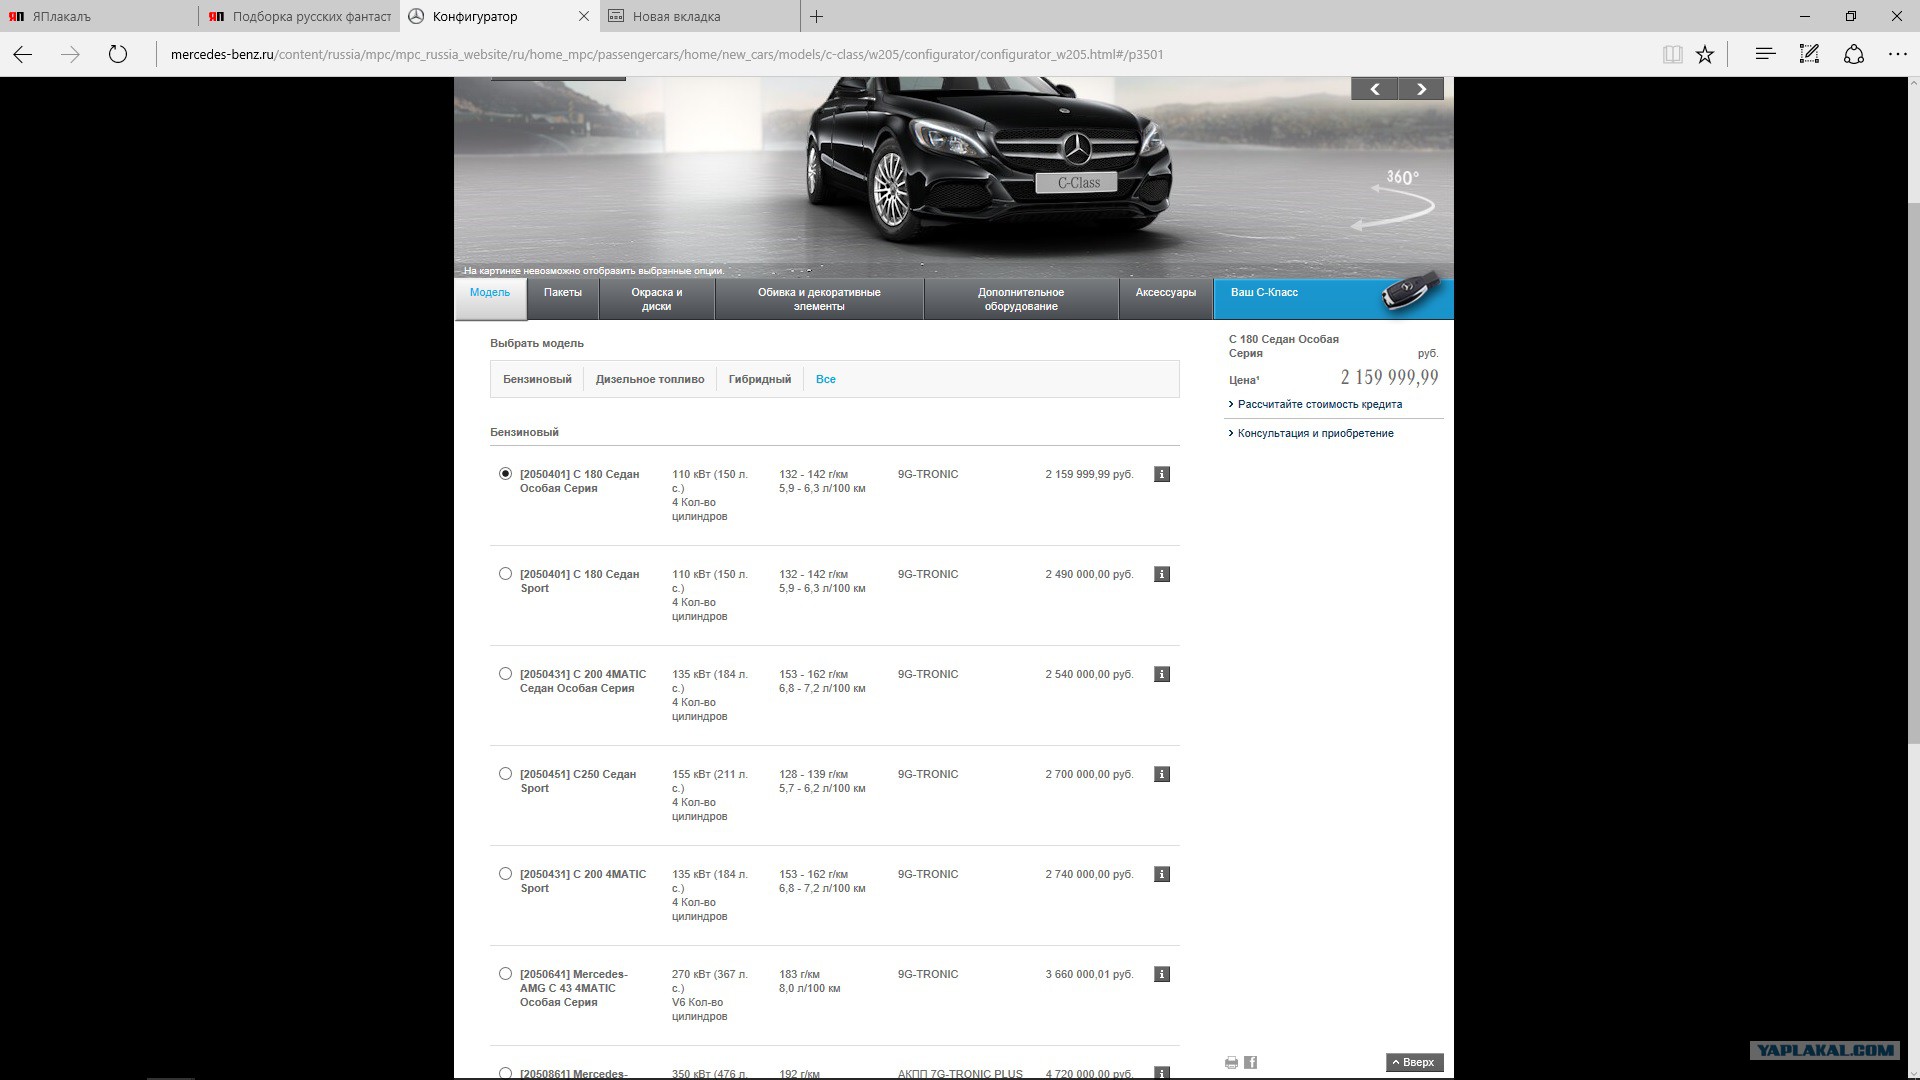Show Все model types

pos(825,379)
